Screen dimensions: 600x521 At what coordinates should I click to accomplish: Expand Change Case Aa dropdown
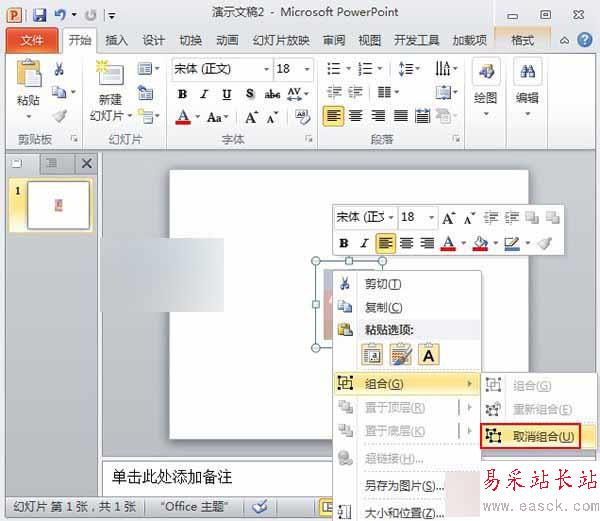point(218,117)
